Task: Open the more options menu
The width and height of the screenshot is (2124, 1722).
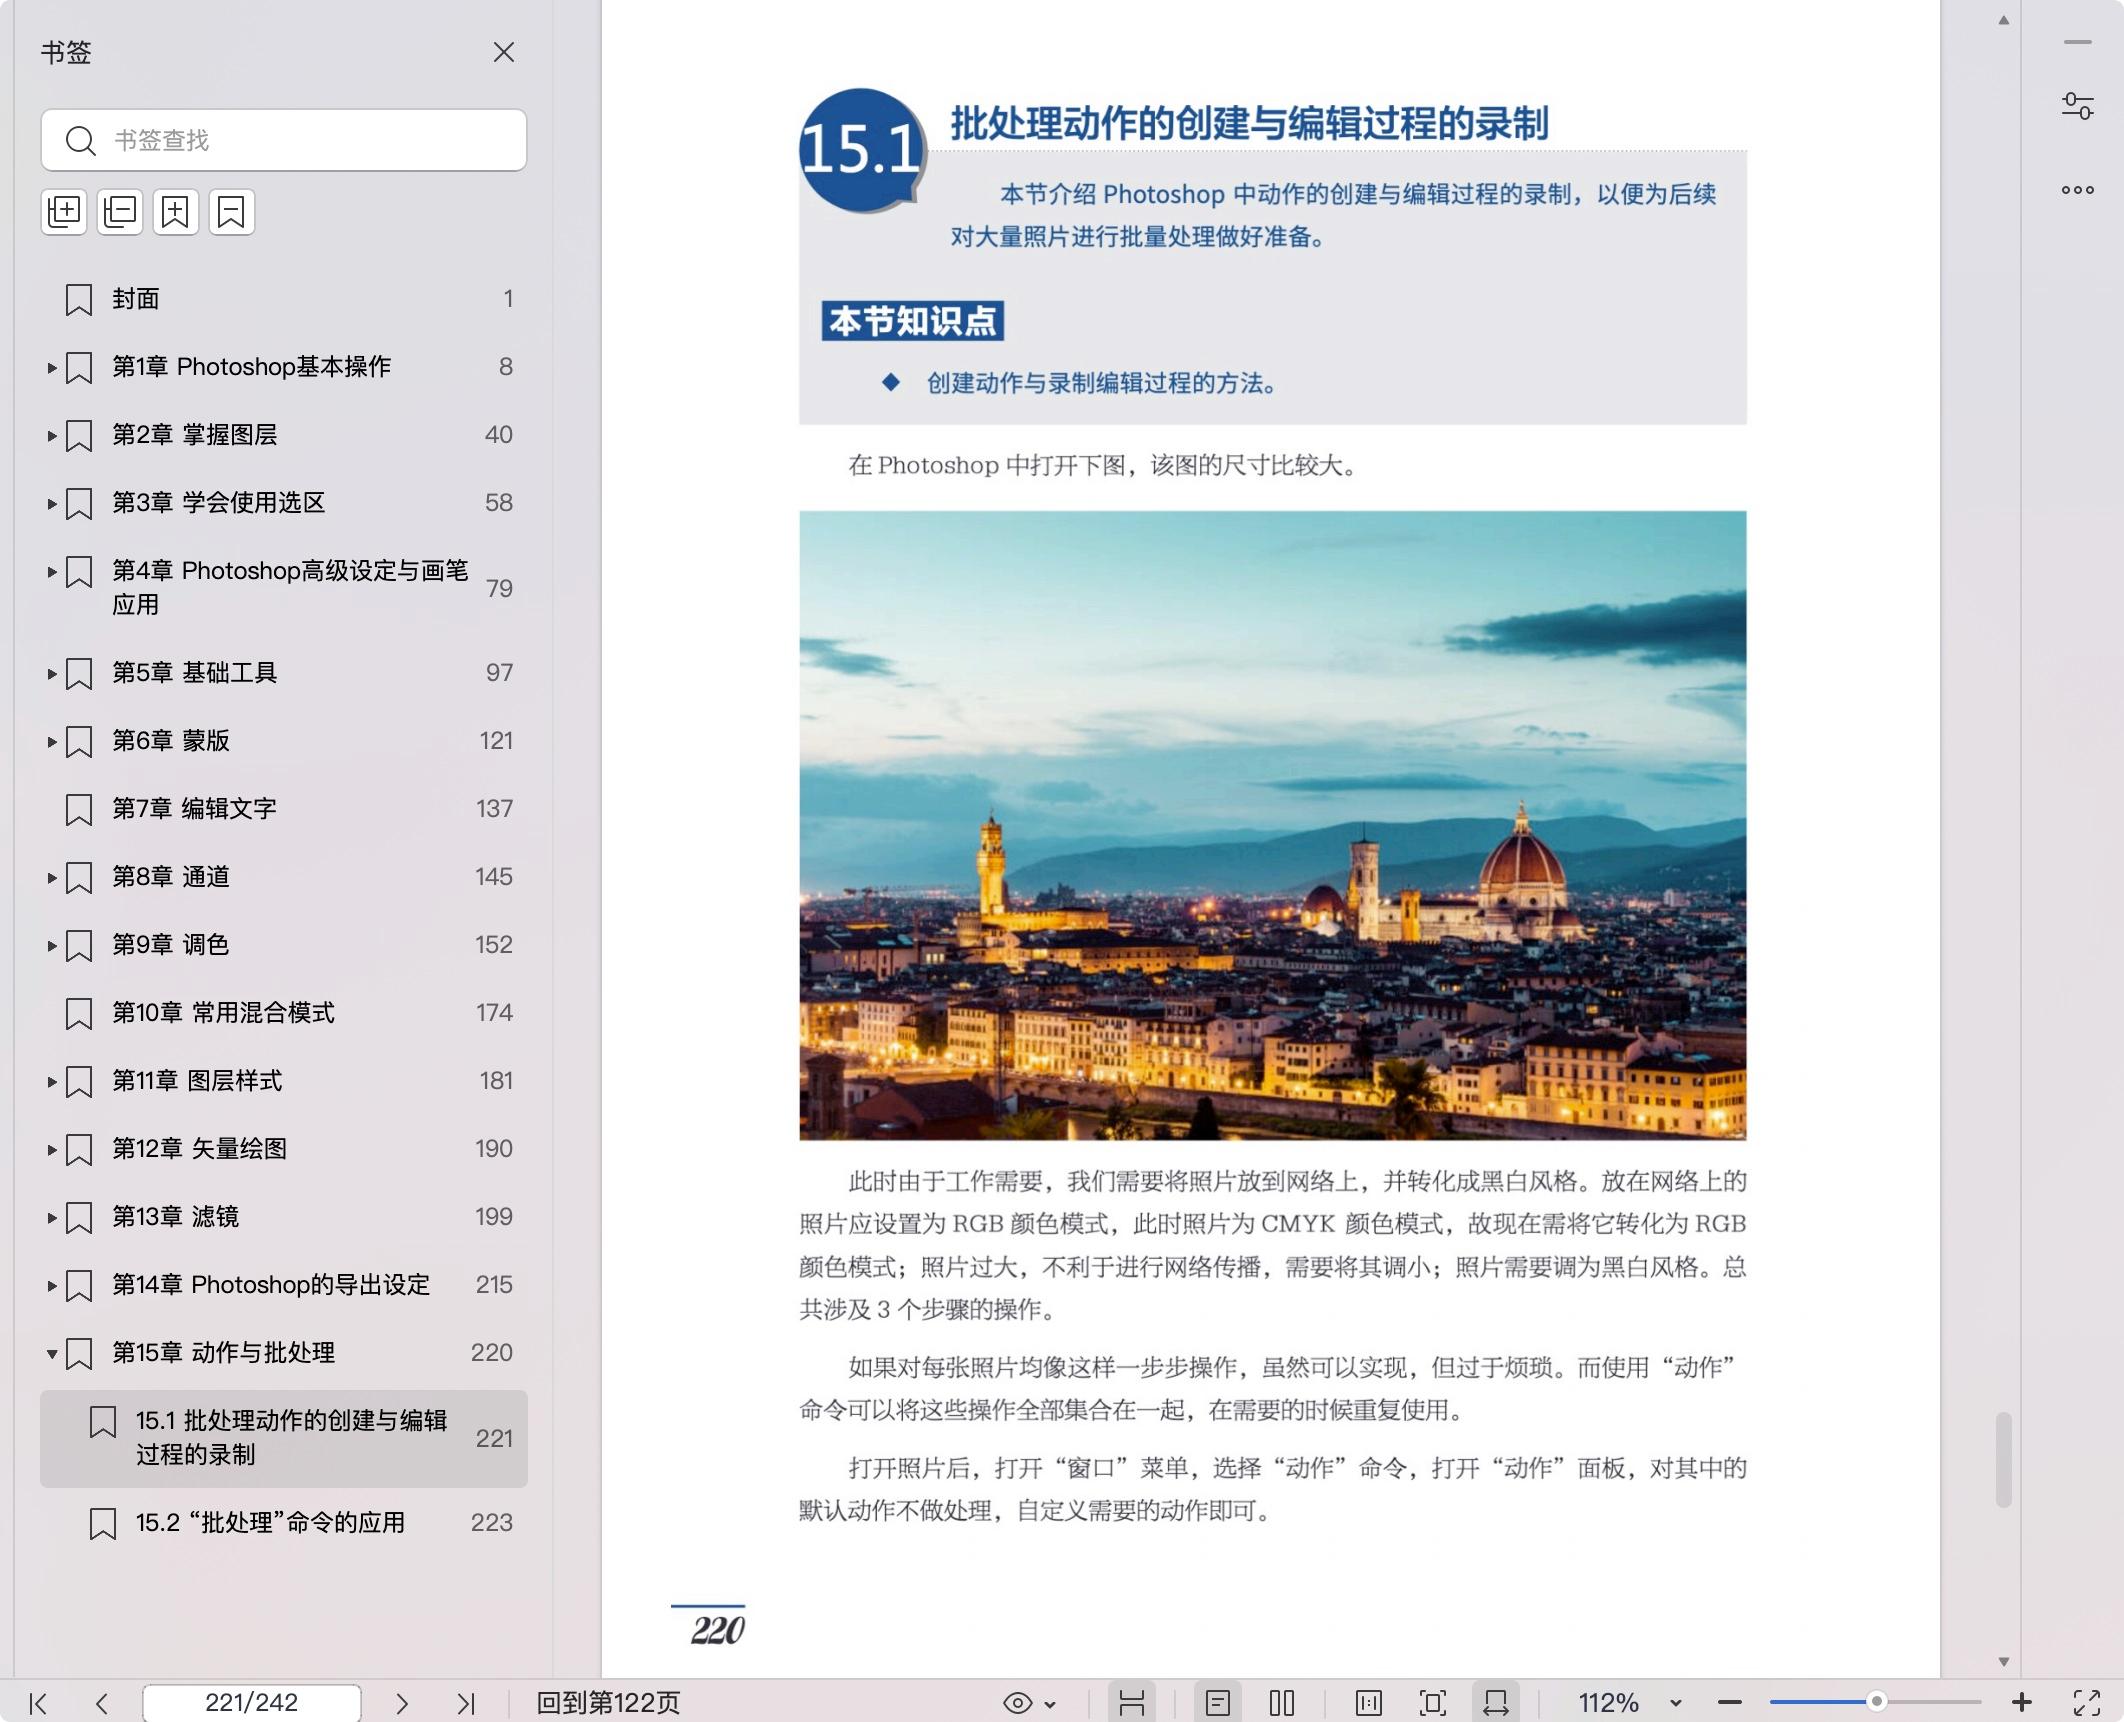Action: pyautogui.click(x=2078, y=190)
